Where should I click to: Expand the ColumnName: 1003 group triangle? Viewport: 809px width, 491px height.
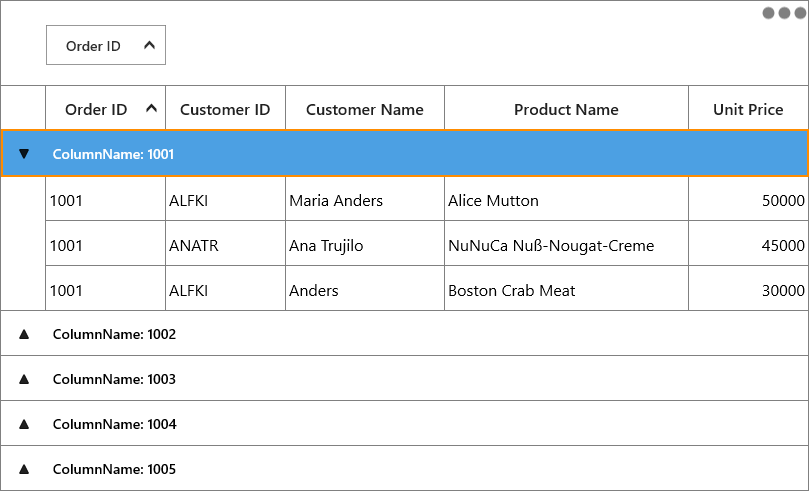click(24, 379)
